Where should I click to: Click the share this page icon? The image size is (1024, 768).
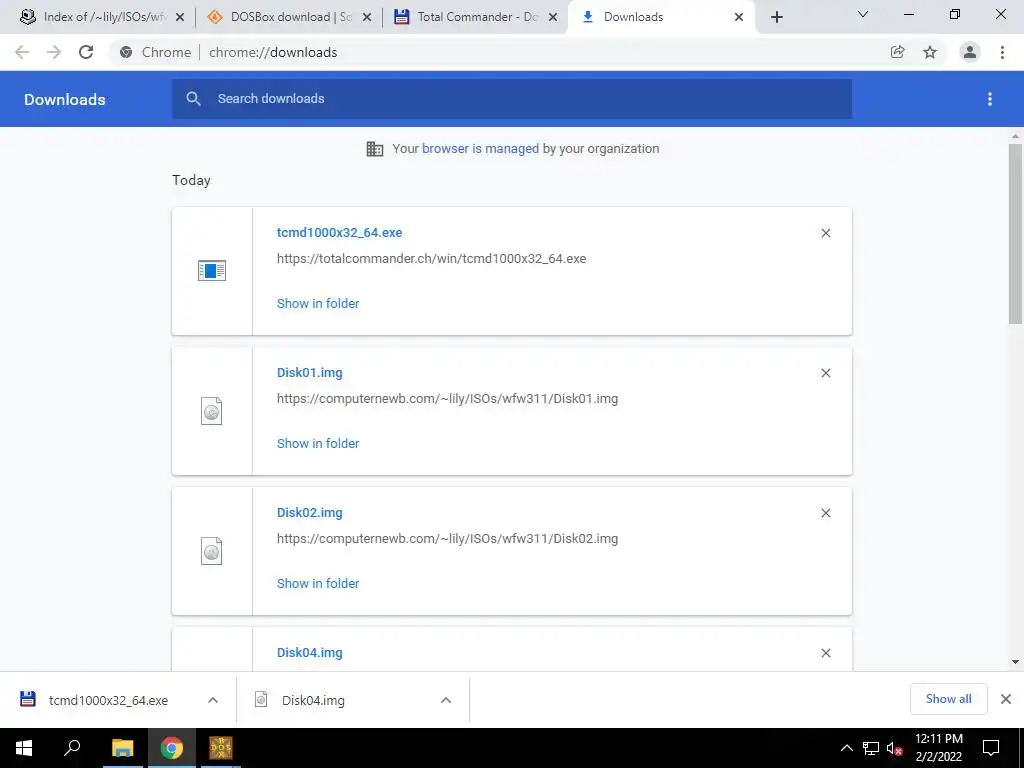(897, 52)
